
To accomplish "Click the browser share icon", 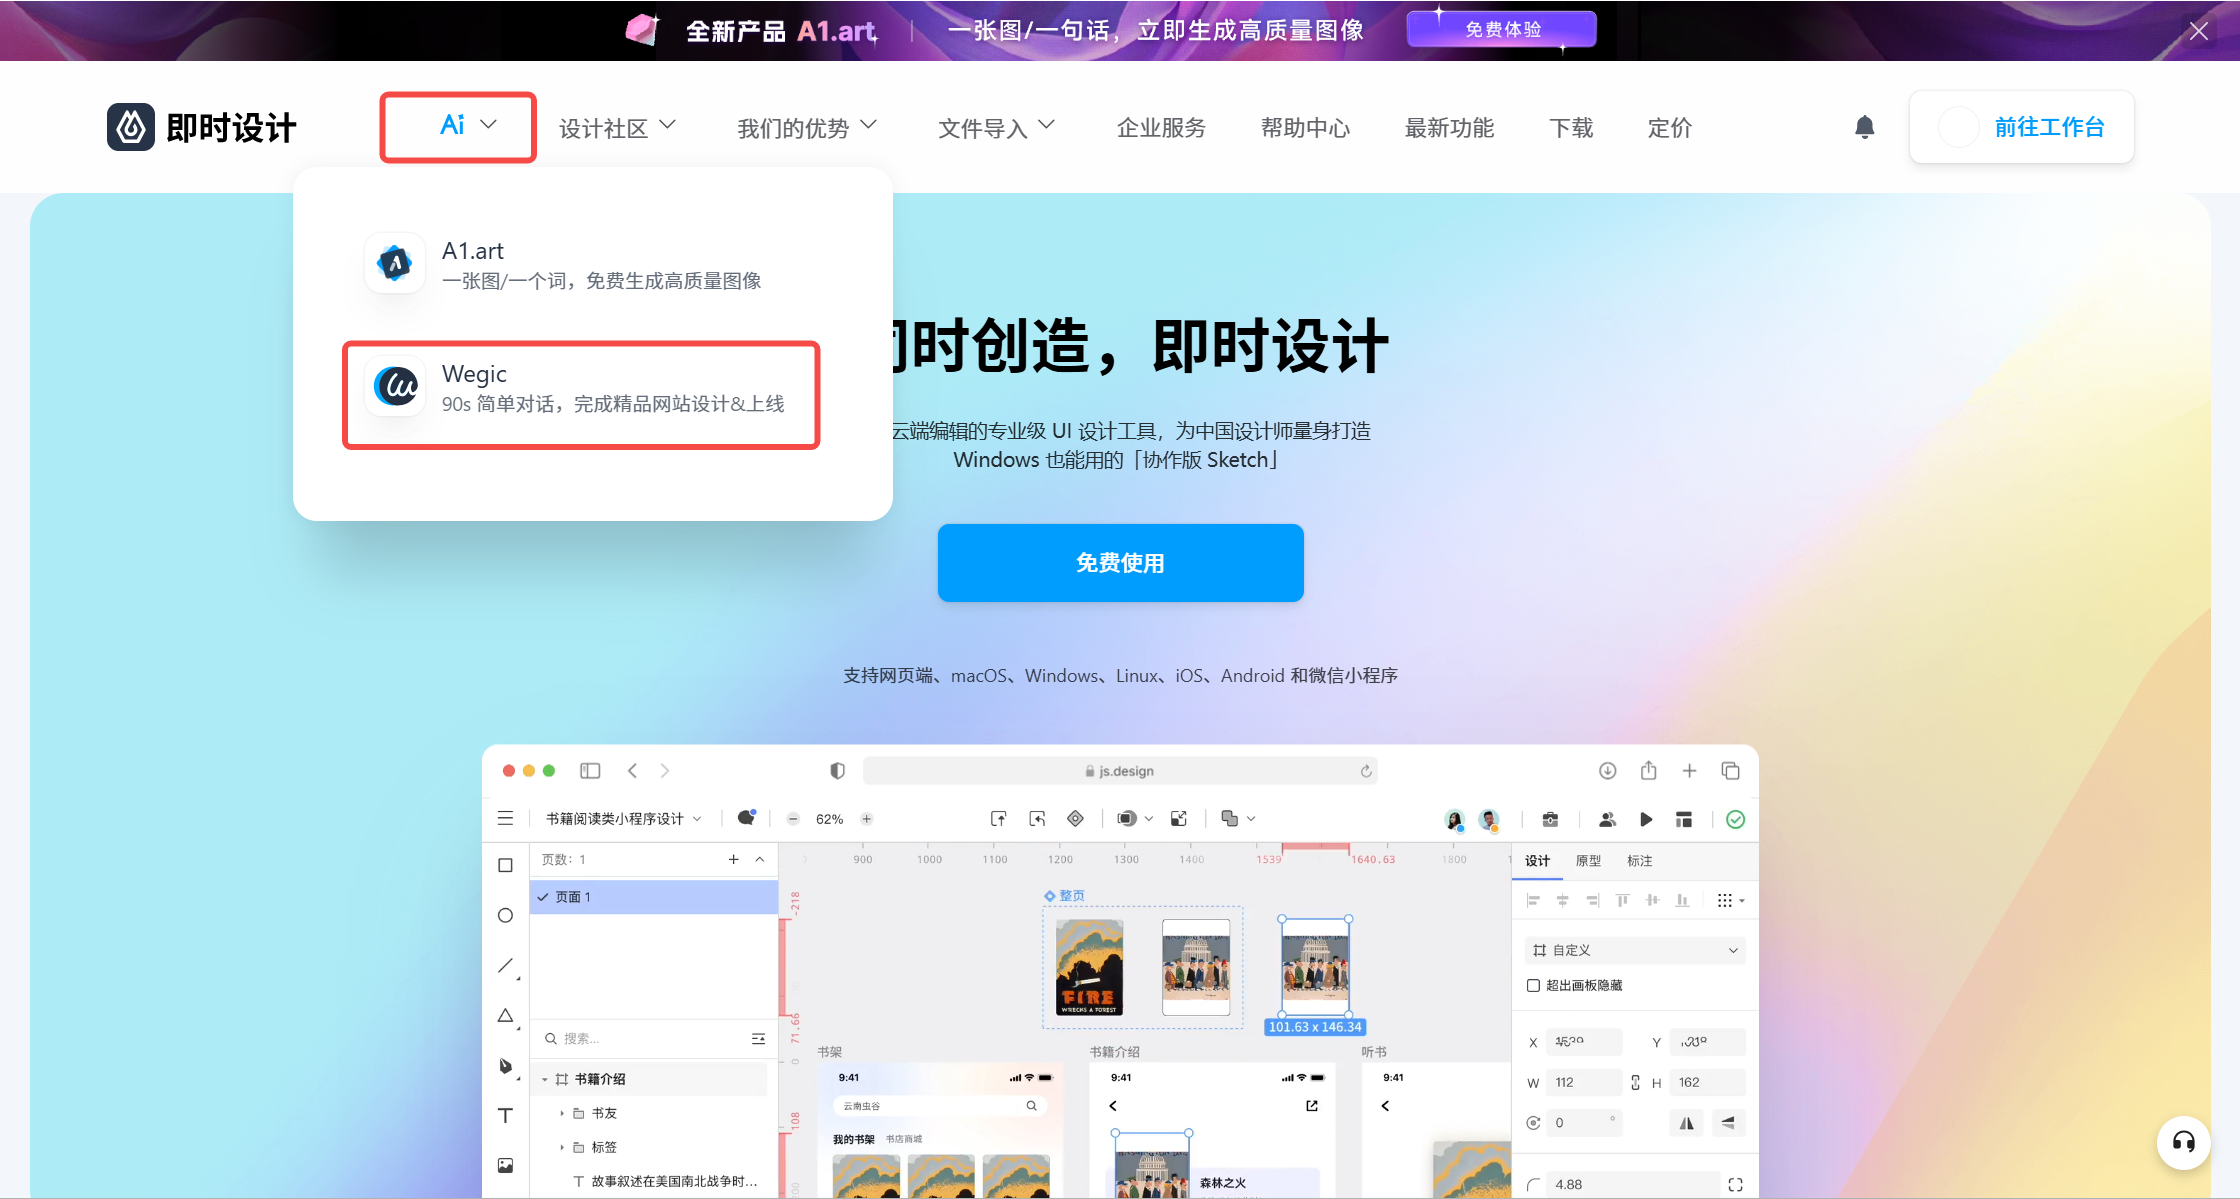I will pos(1649,770).
